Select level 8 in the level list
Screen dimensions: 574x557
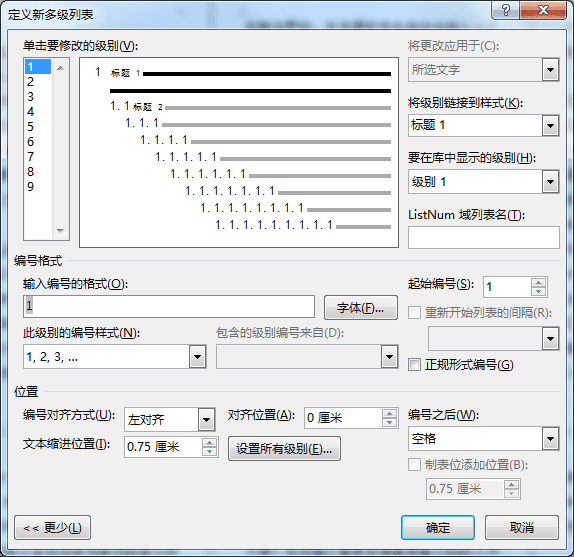pyautogui.click(x=38, y=172)
